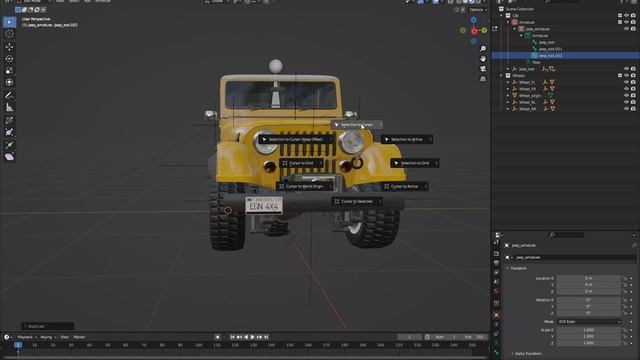Choose Selection to Active in pie menu
Image resolution: width=640 pixels, height=360 pixels.
(x=407, y=140)
